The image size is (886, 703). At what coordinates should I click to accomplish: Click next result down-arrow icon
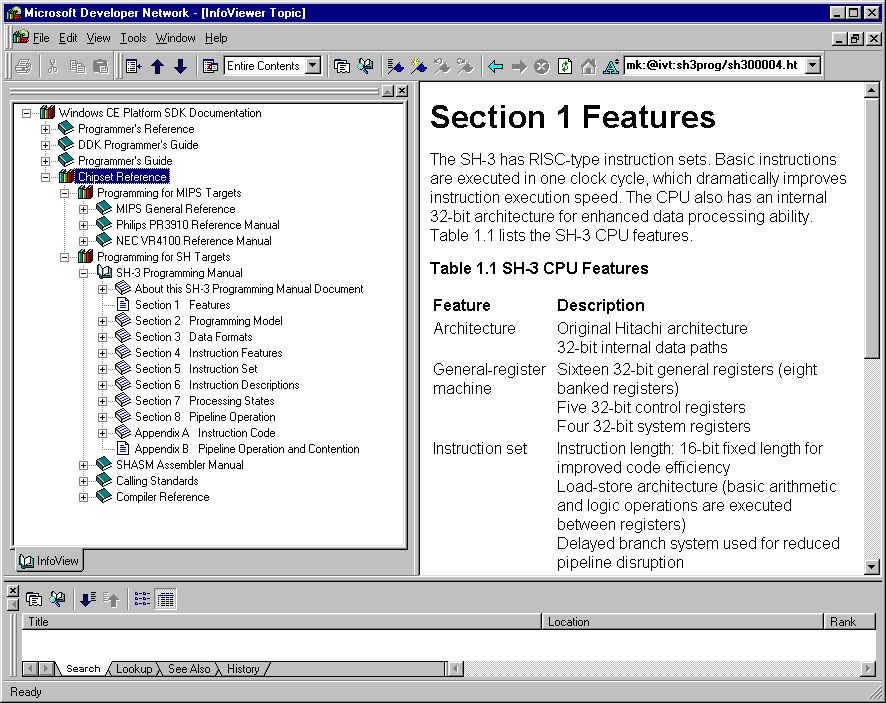(88, 599)
